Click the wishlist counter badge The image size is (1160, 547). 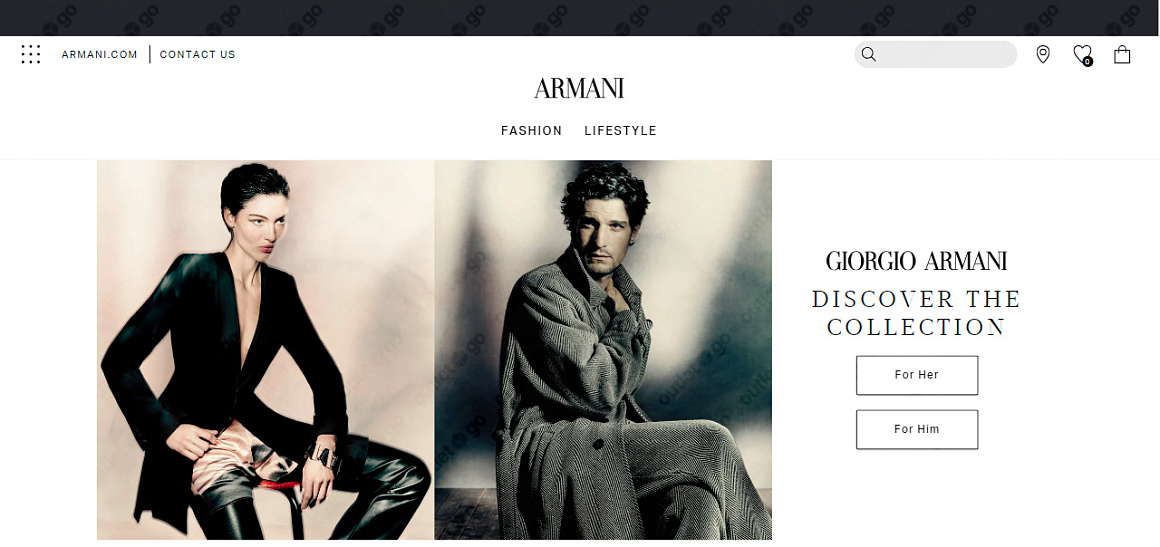[1087, 61]
